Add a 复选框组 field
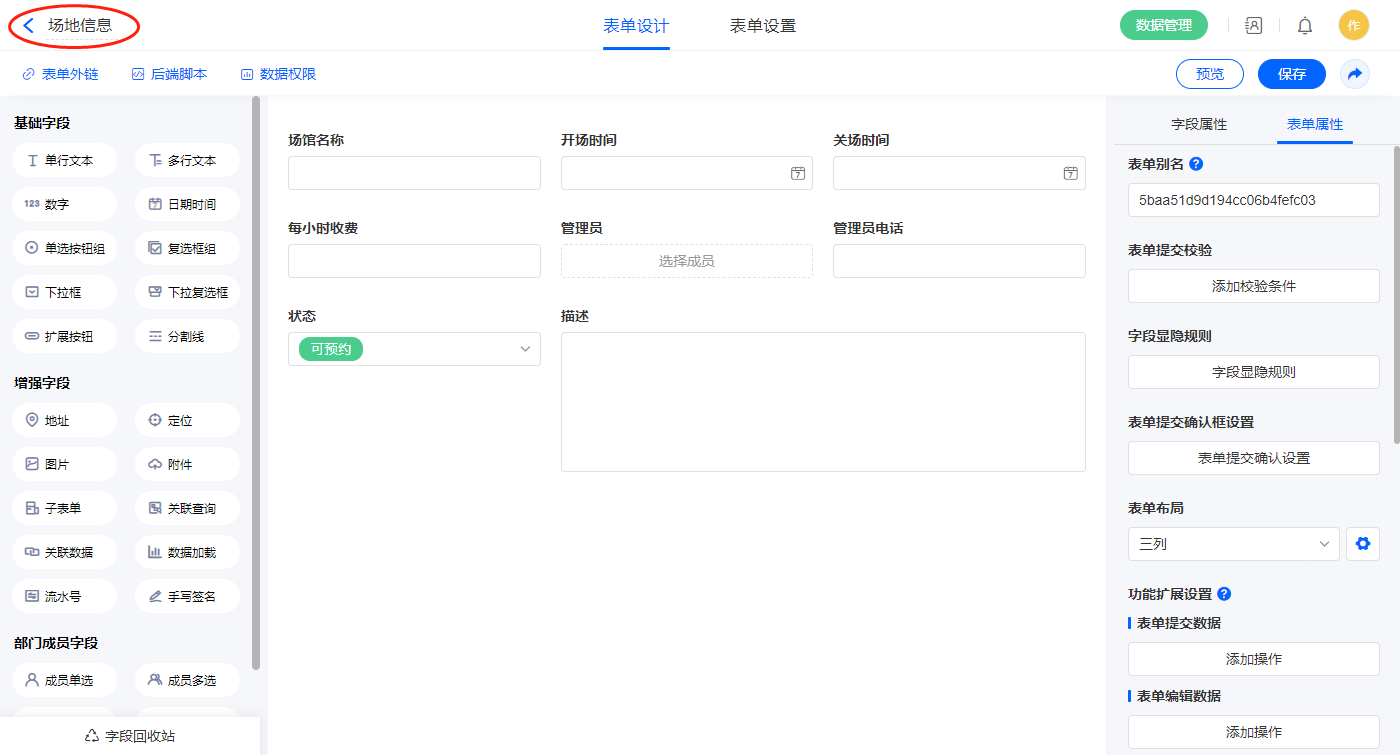Image resolution: width=1400 pixels, height=755 pixels. 187,248
